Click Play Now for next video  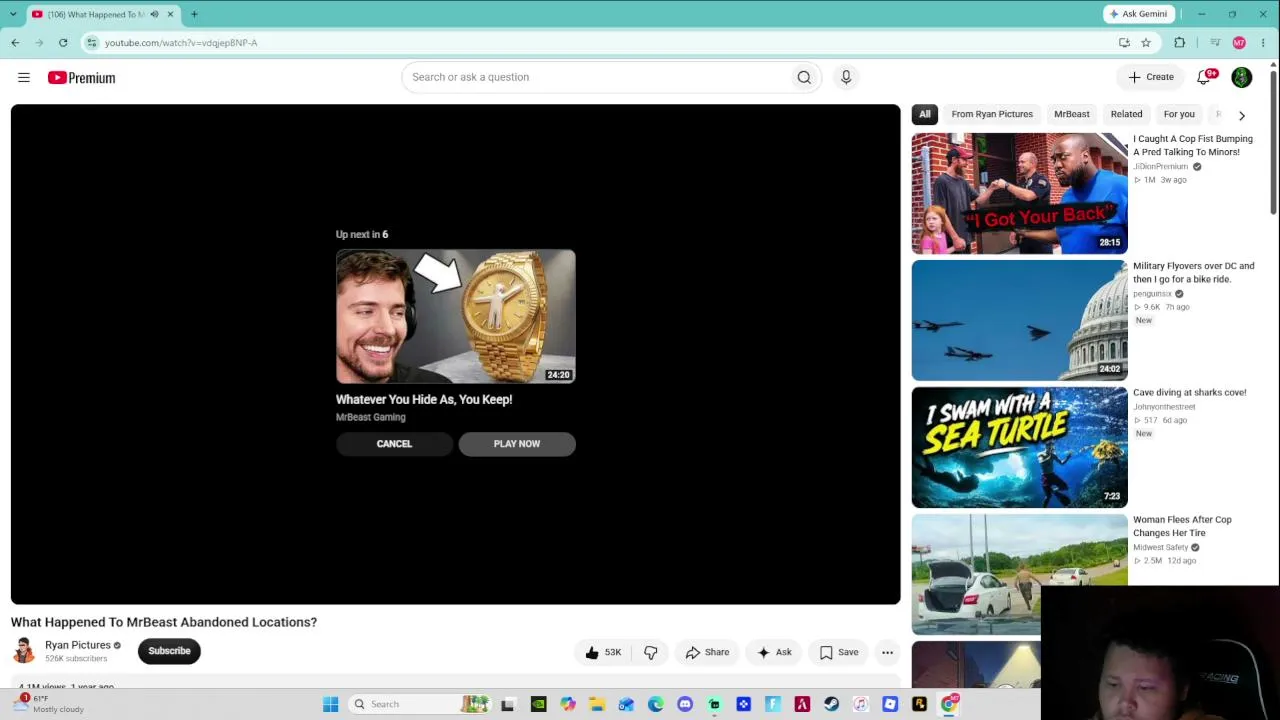pos(517,444)
